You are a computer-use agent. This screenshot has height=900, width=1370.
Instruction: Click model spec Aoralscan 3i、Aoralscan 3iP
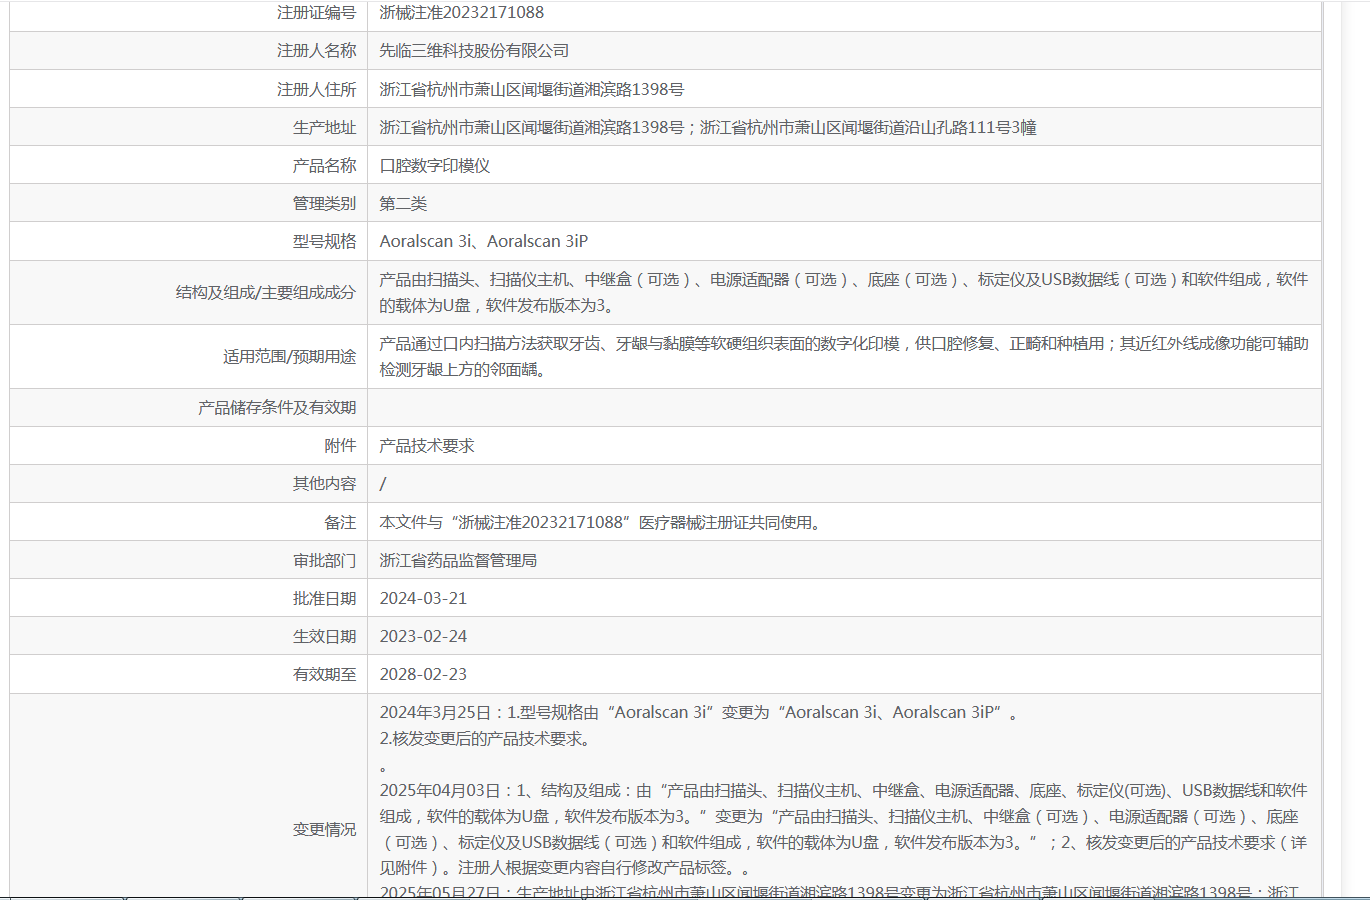click(x=483, y=241)
